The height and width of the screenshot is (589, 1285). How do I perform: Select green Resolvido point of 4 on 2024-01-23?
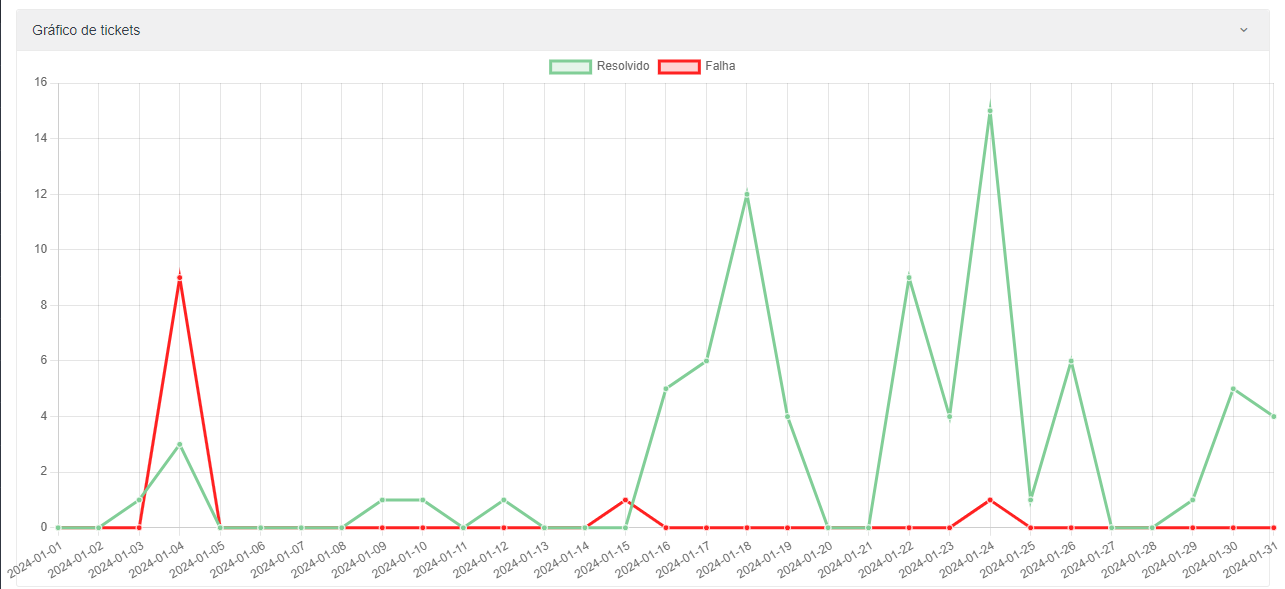click(x=949, y=416)
